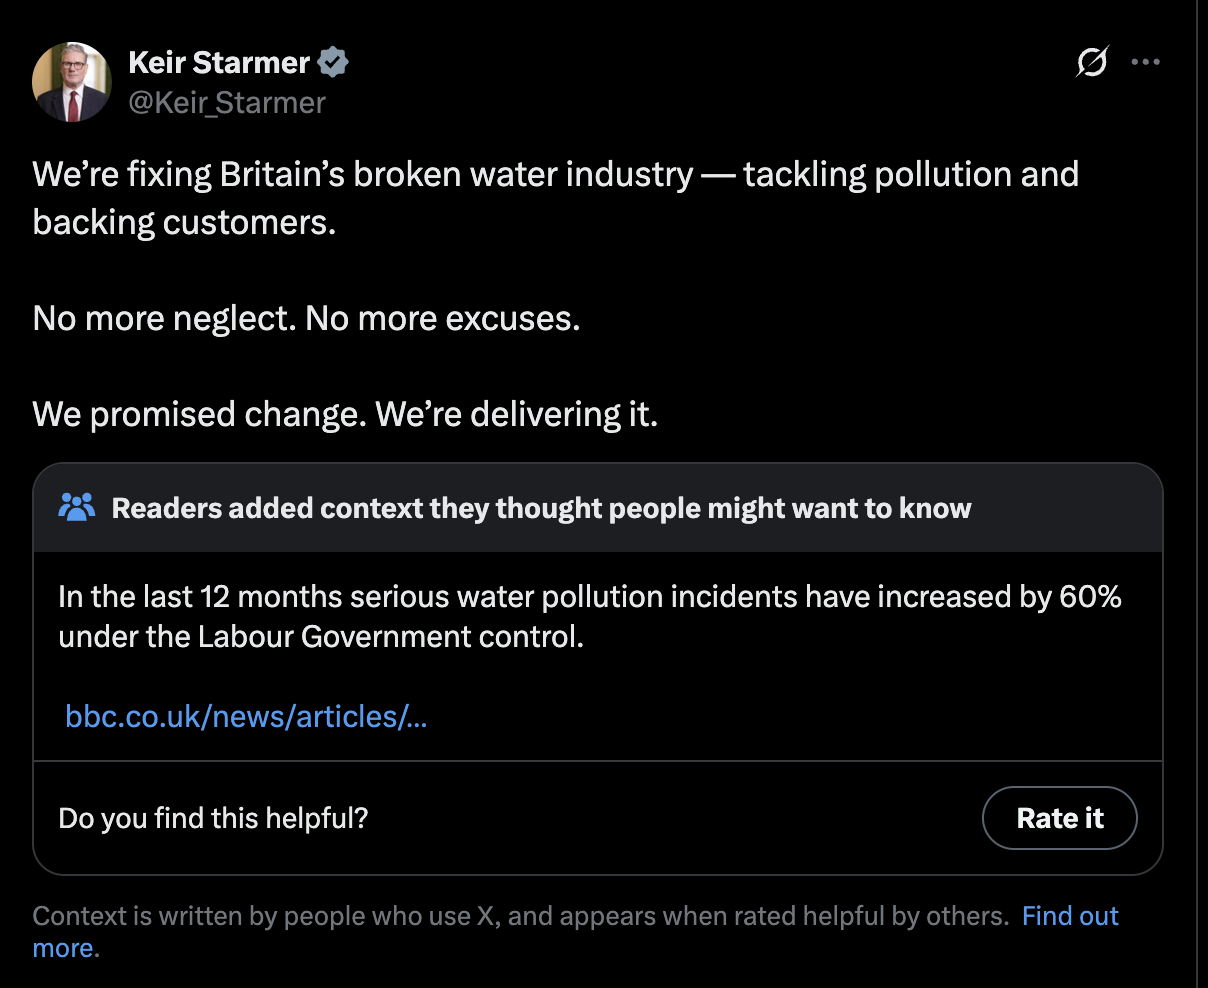
Task: Open Keir Starmer's profile photo
Action: pos(72,82)
